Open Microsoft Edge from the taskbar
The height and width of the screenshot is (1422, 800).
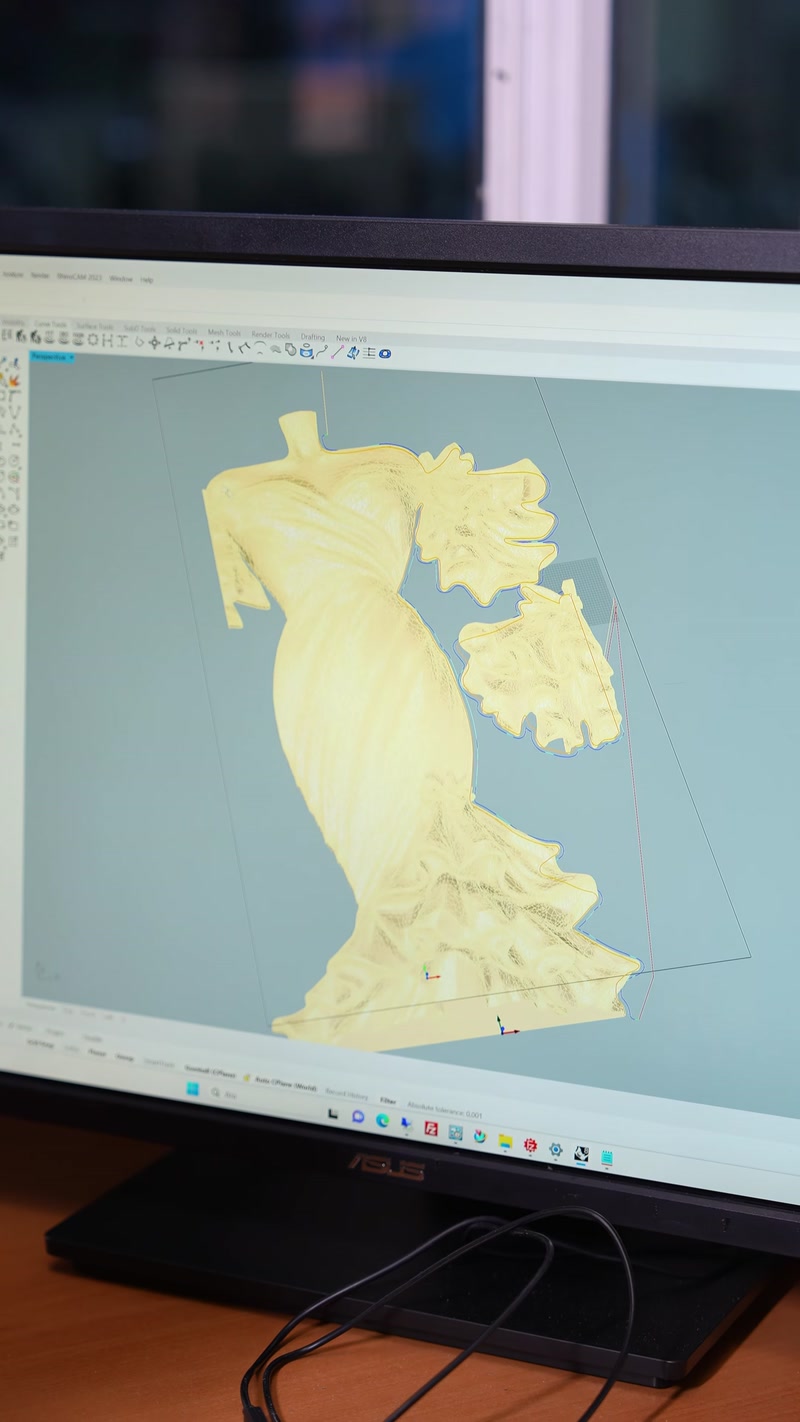[x=382, y=1121]
